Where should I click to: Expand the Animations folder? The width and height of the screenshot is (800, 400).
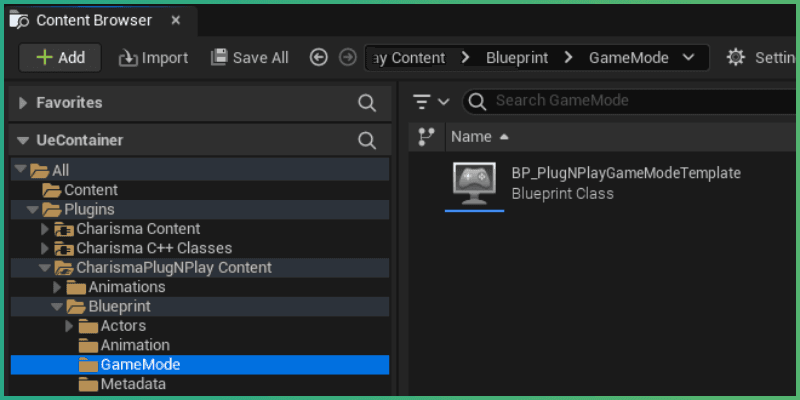coord(57,287)
